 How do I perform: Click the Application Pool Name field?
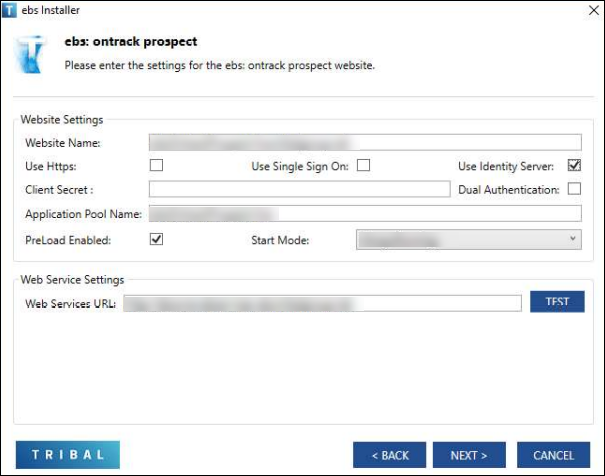[365, 213]
